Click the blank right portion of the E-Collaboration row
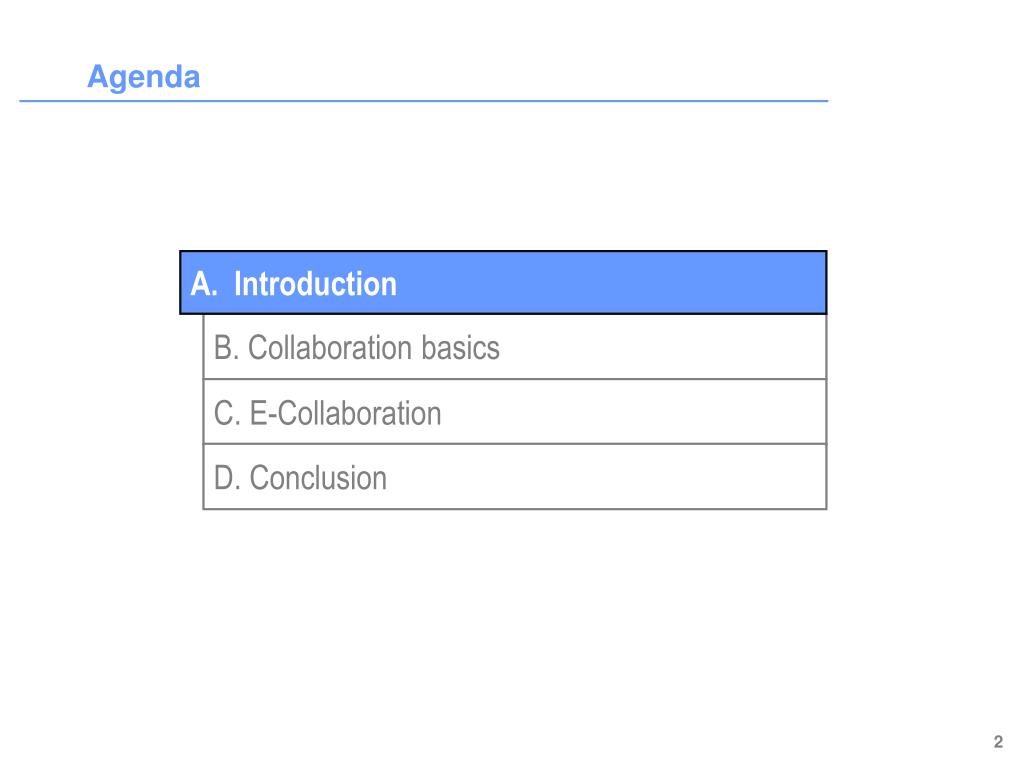Viewport: 1024px width, 768px height. click(x=633, y=412)
